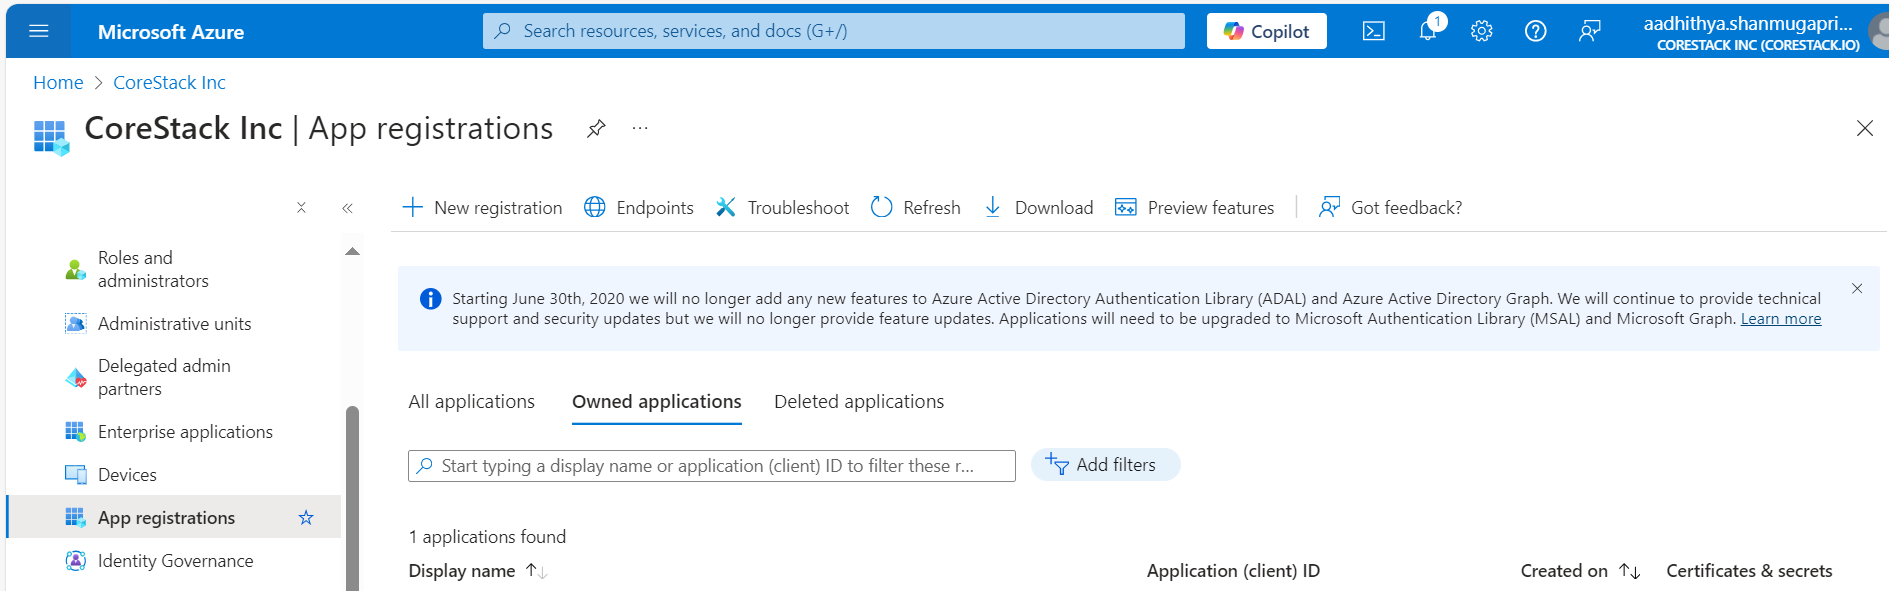Open Roles and administrators
This screenshot has width=1889, height=591.
tap(174, 270)
